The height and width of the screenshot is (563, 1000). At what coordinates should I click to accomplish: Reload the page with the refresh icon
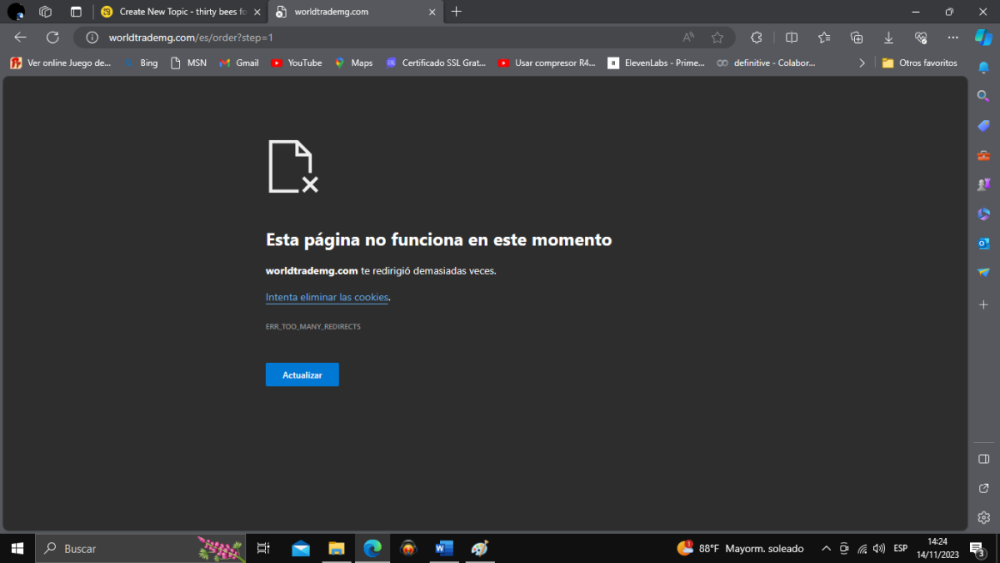tap(53, 38)
